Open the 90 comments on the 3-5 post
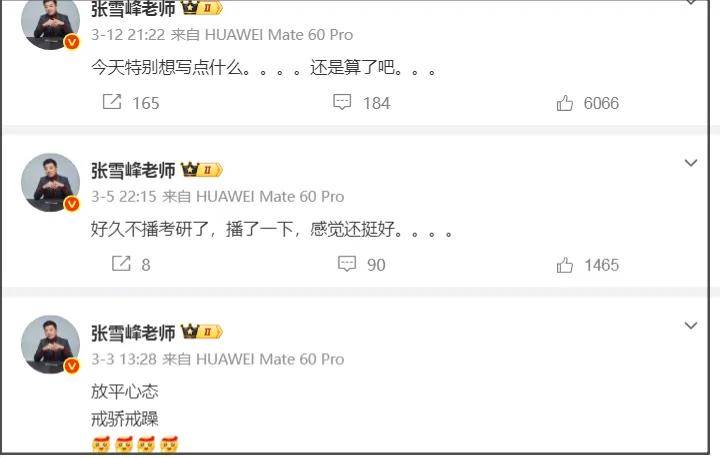 click(x=347, y=264)
